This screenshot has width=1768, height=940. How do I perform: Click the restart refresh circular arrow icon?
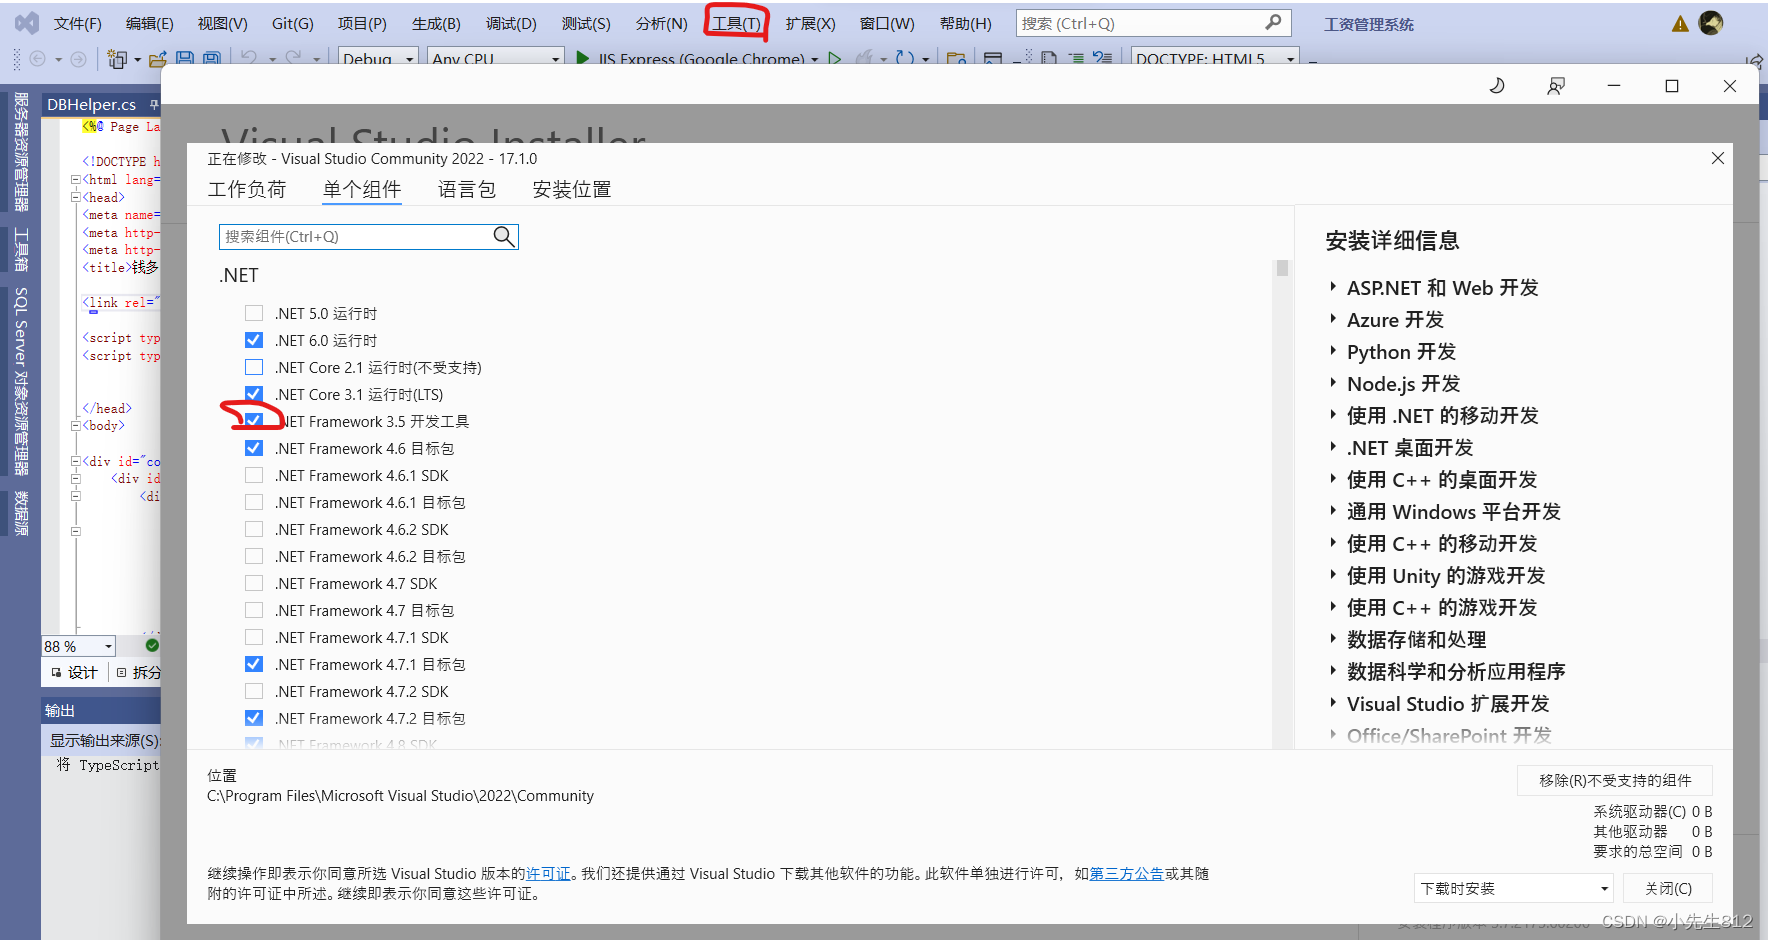pos(905,59)
